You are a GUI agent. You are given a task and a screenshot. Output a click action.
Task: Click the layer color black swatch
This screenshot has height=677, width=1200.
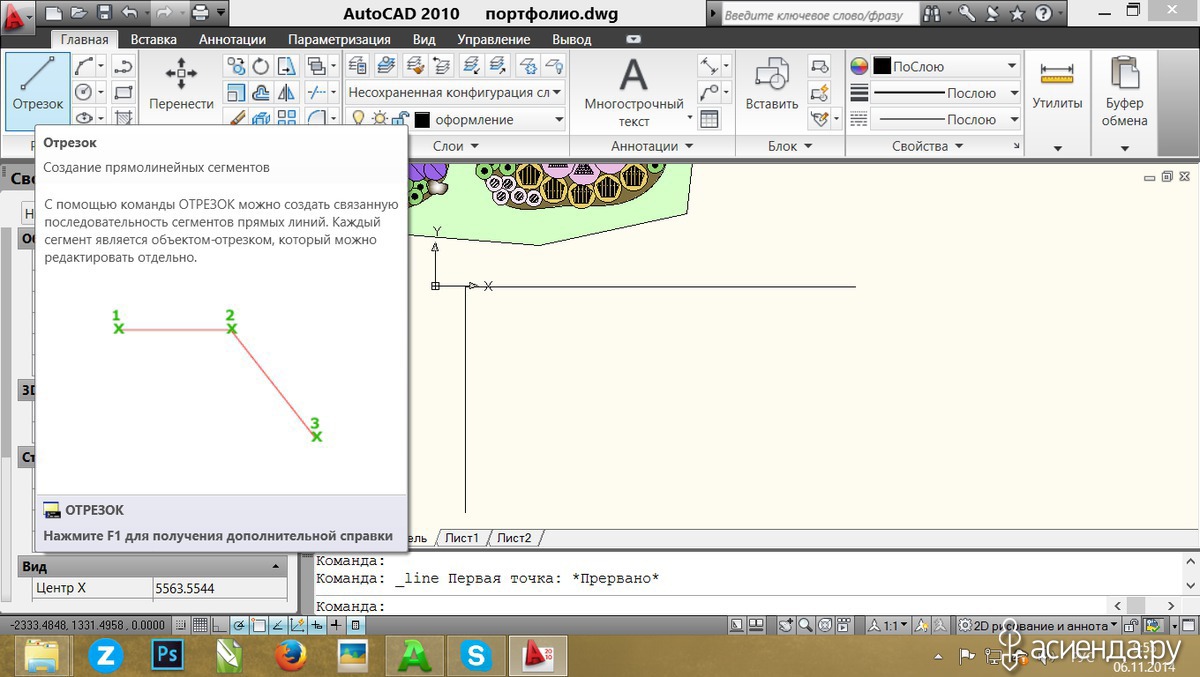click(422, 119)
